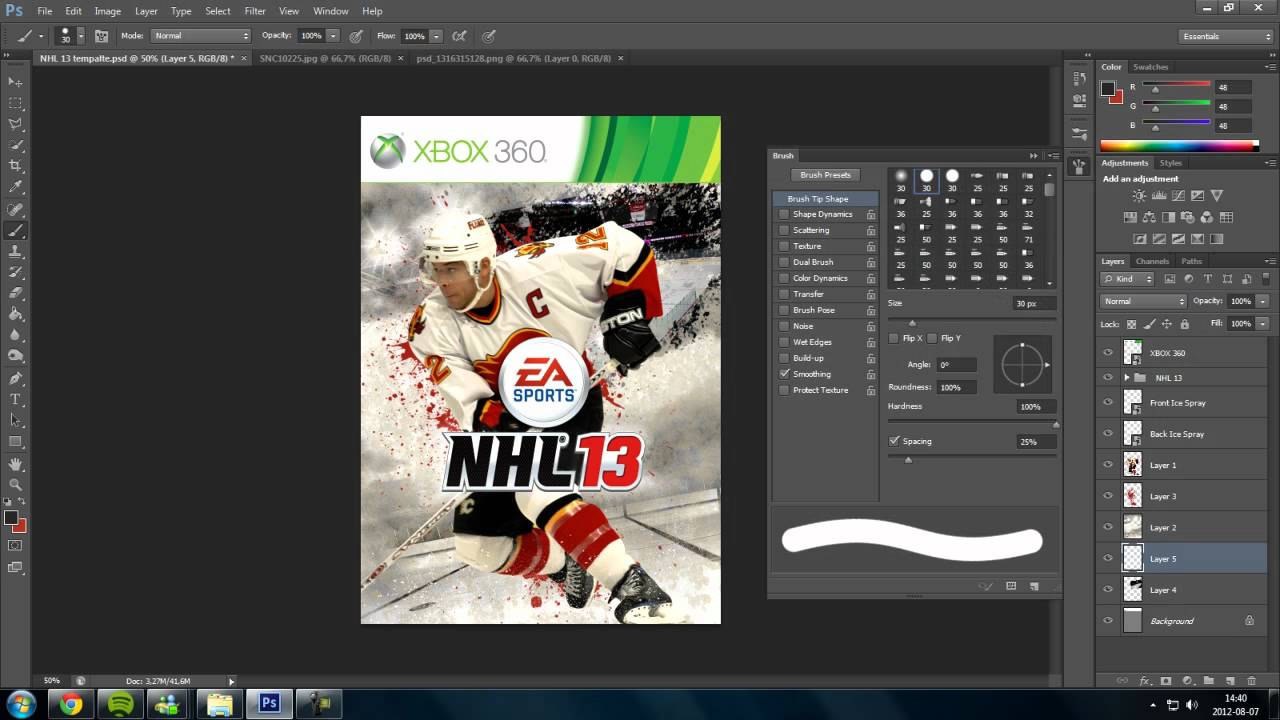
Task: Open the layer blend mode dropdown
Action: 1143,301
